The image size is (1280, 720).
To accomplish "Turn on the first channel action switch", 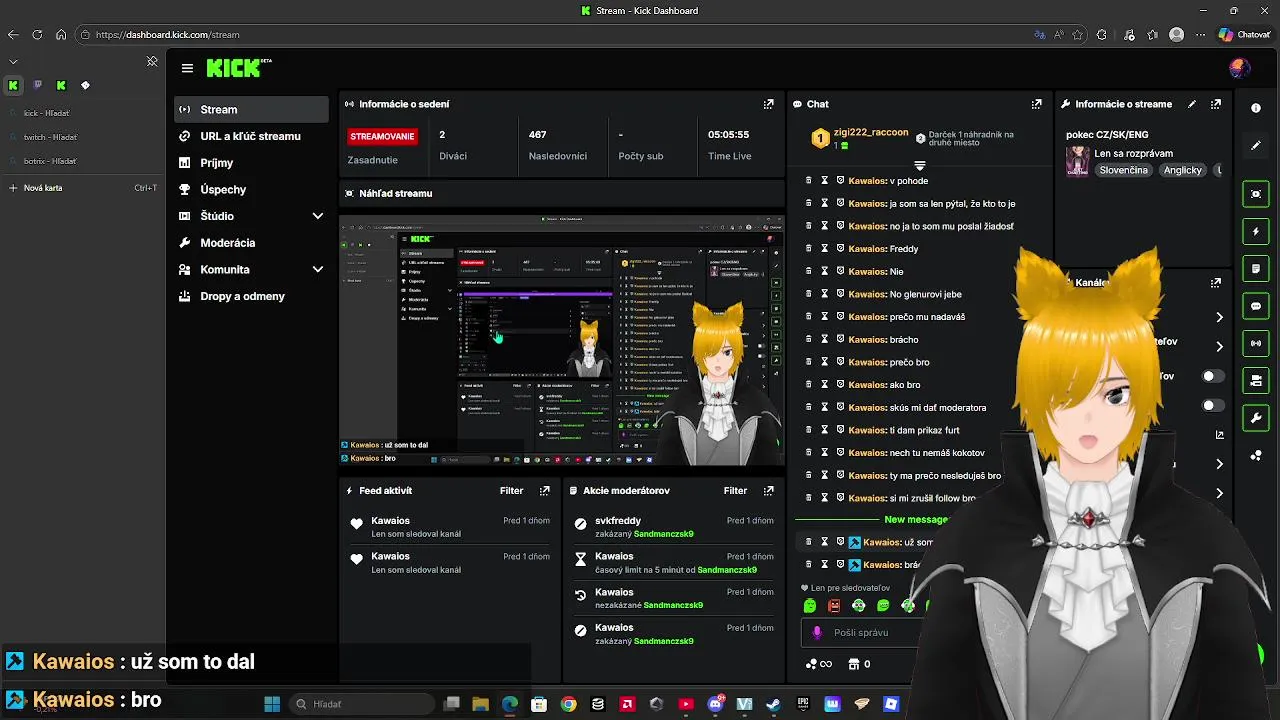I will [1213, 376].
